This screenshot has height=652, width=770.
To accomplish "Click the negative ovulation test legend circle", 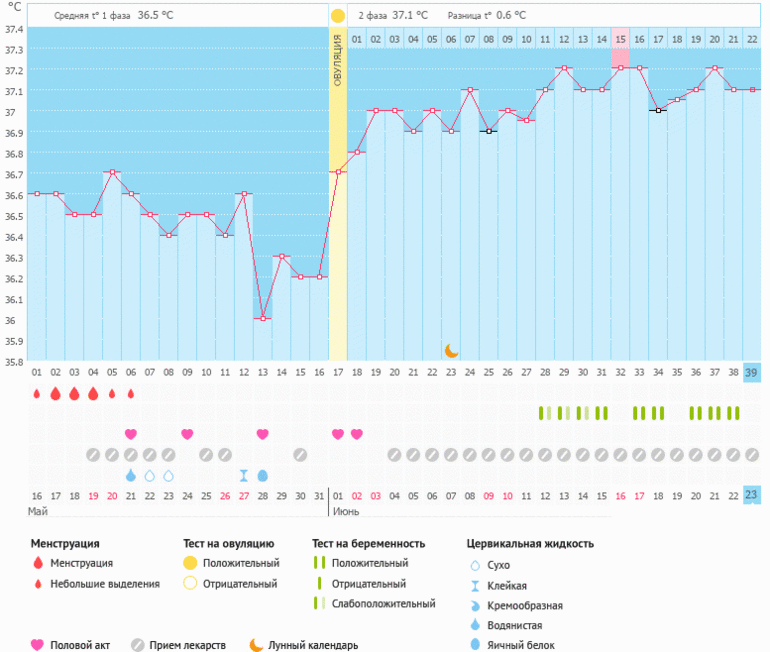I will click(x=190, y=583).
